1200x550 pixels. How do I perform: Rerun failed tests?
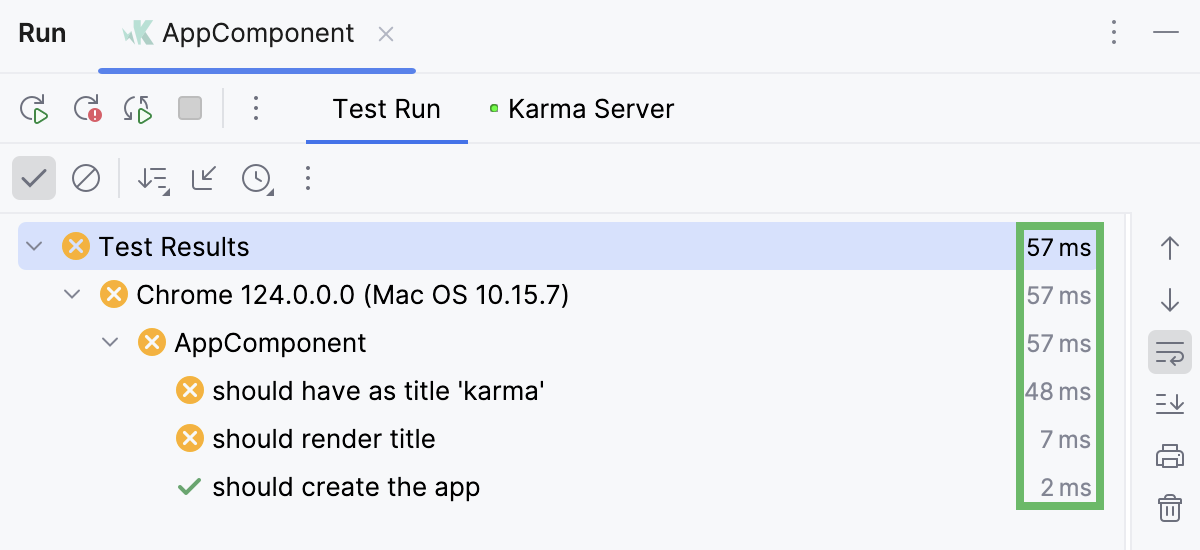88,109
